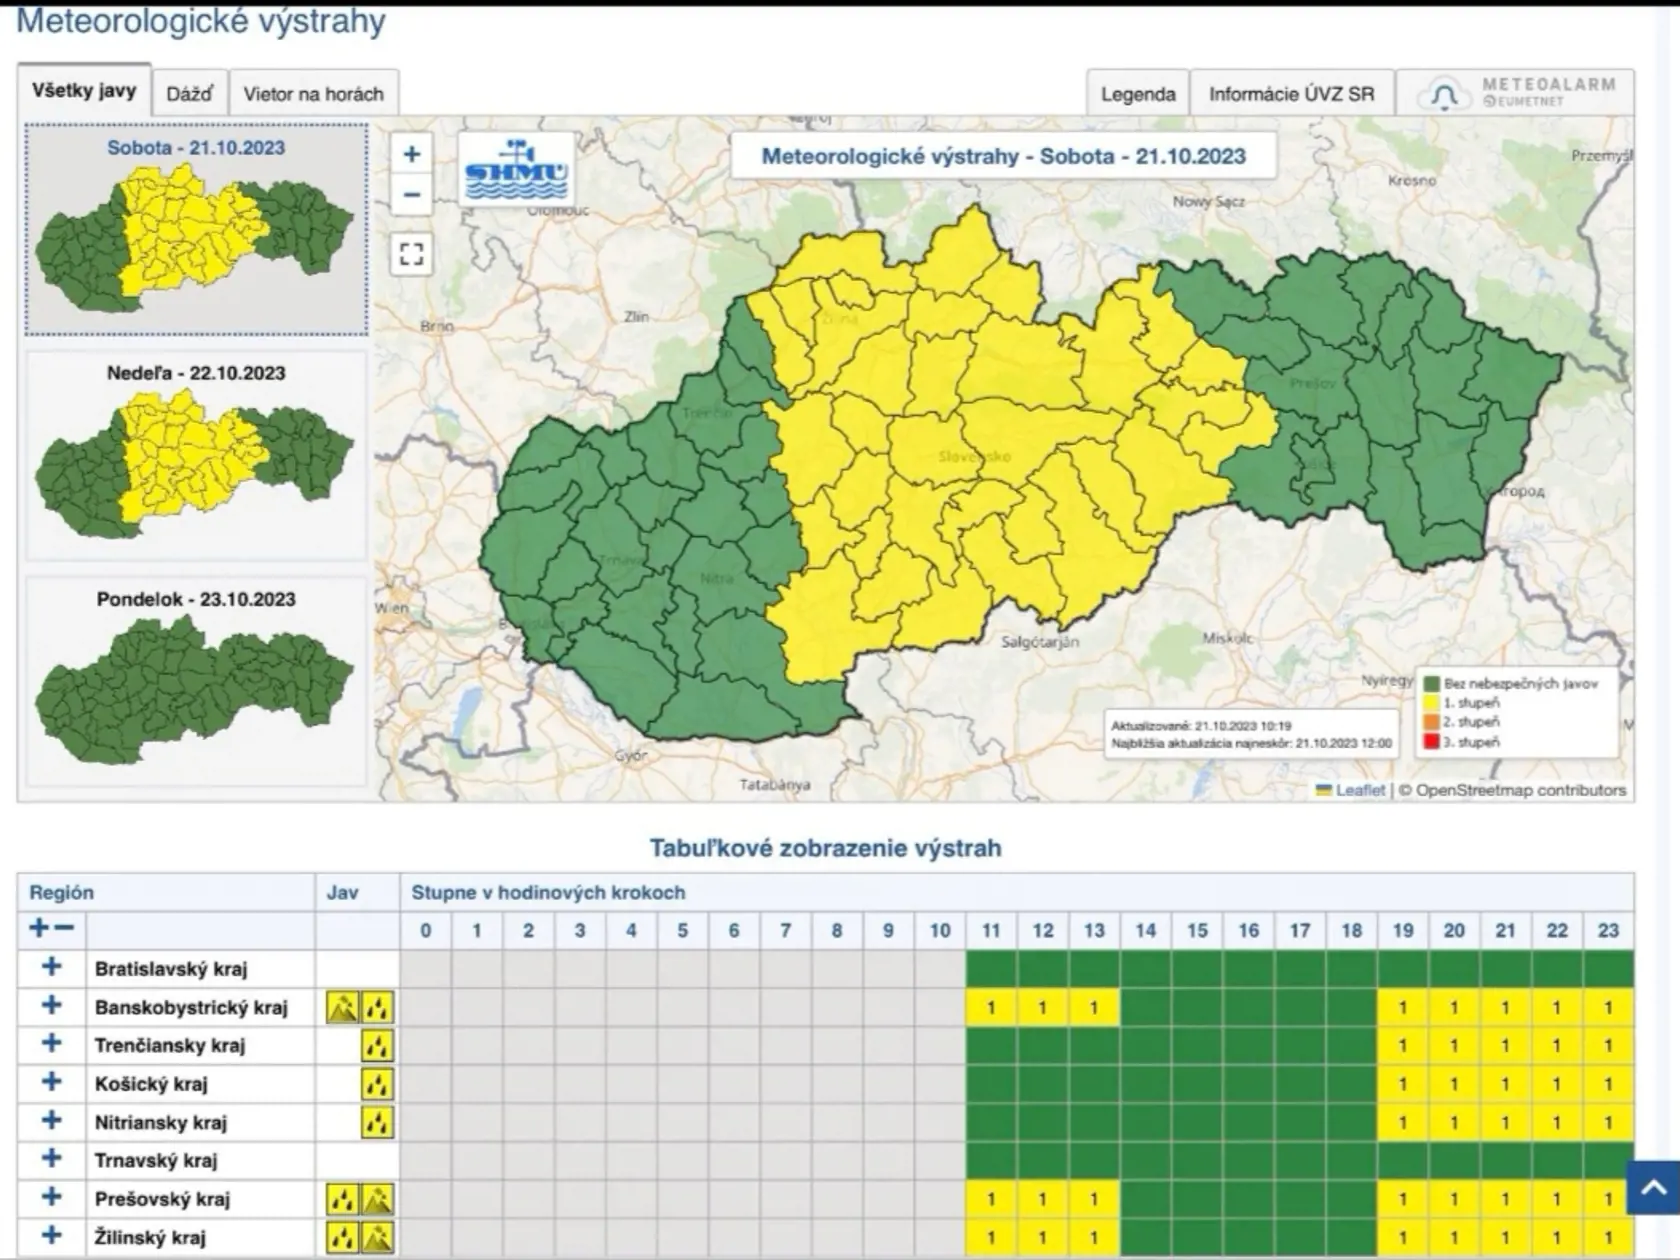Expand the Prešovský kraj row
The height and width of the screenshot is (1260, 1680).
(x=51, y=1198)
